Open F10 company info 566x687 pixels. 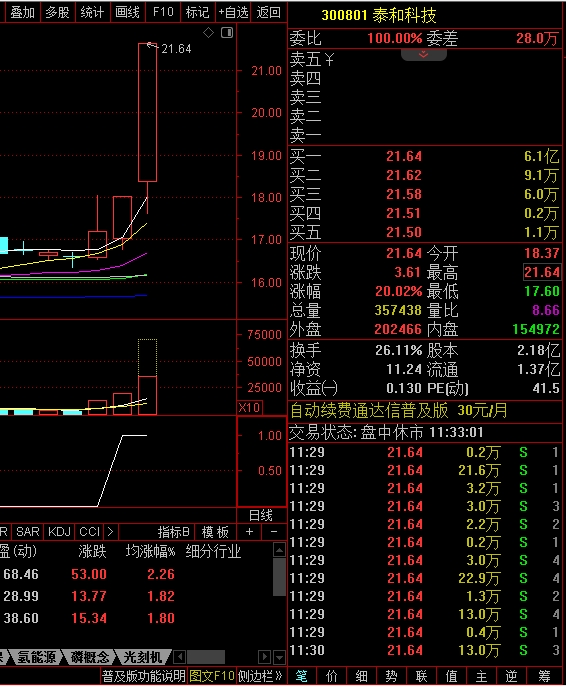(163, 12)
